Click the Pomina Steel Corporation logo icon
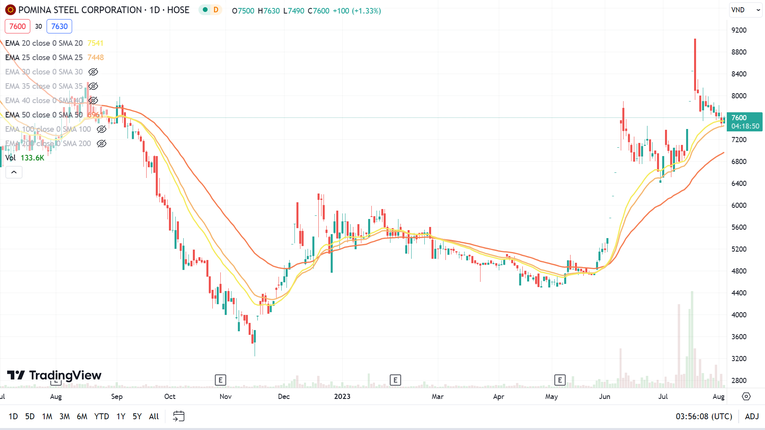Image resolution: width=765 pixels, height=430 pixels. pyautogui.click(x=10, y=10)
